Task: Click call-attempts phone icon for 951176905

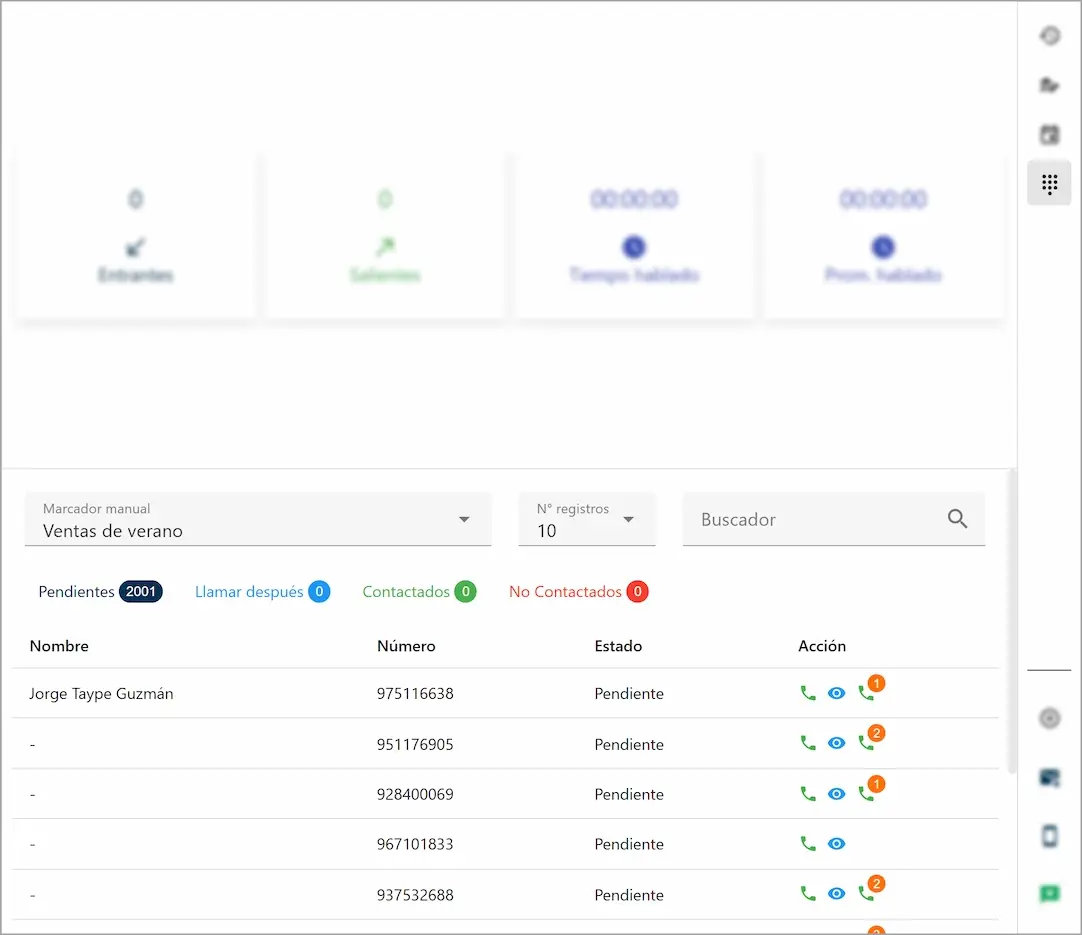Action: coord(866,743)
